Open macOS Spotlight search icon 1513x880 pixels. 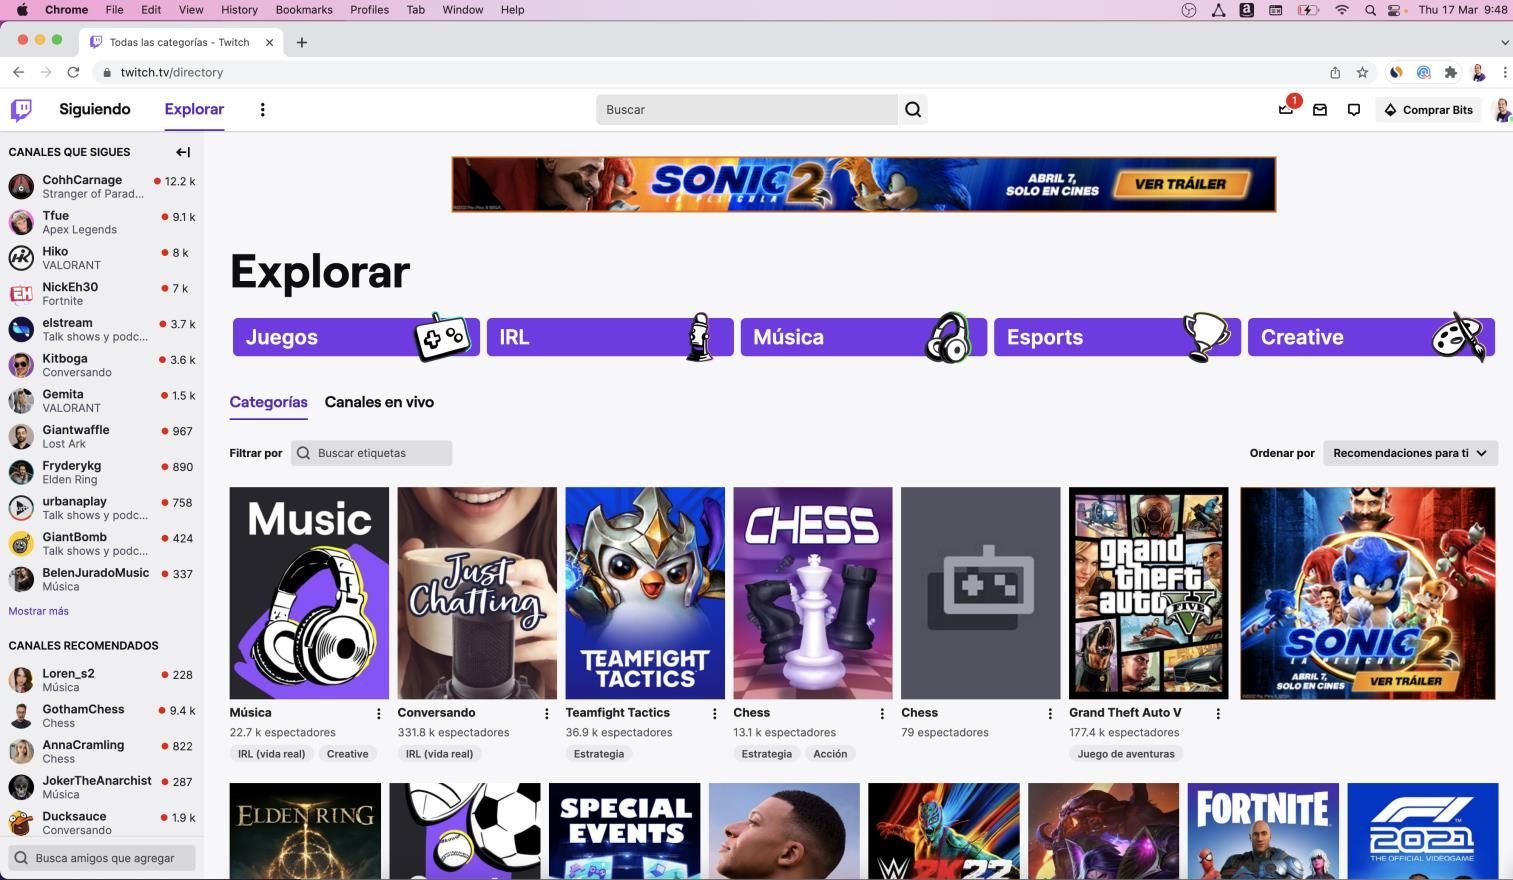pos(1370,10)
